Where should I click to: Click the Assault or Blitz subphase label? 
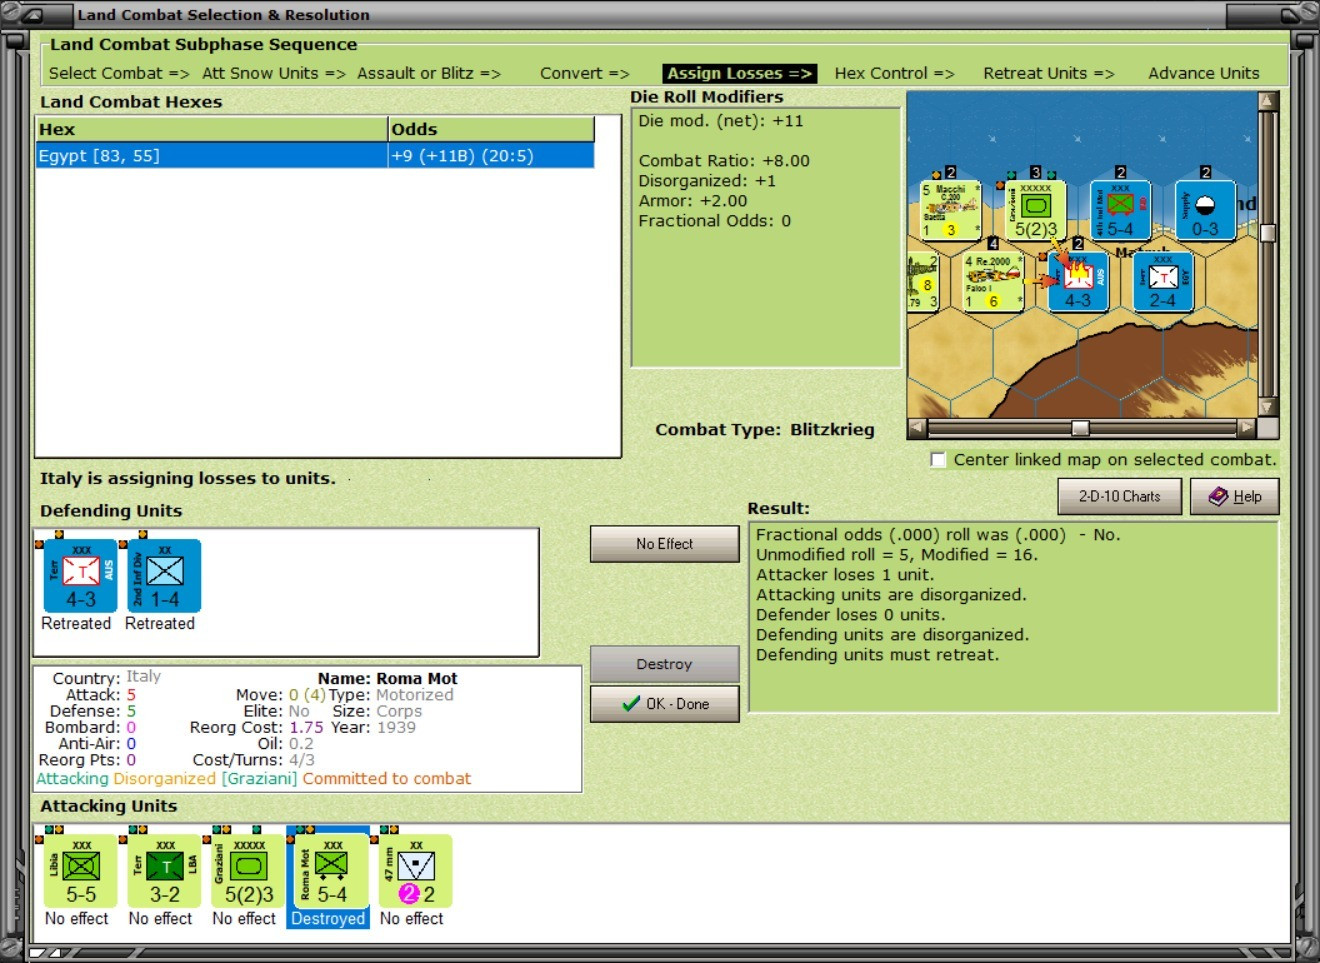click(429, 73)
